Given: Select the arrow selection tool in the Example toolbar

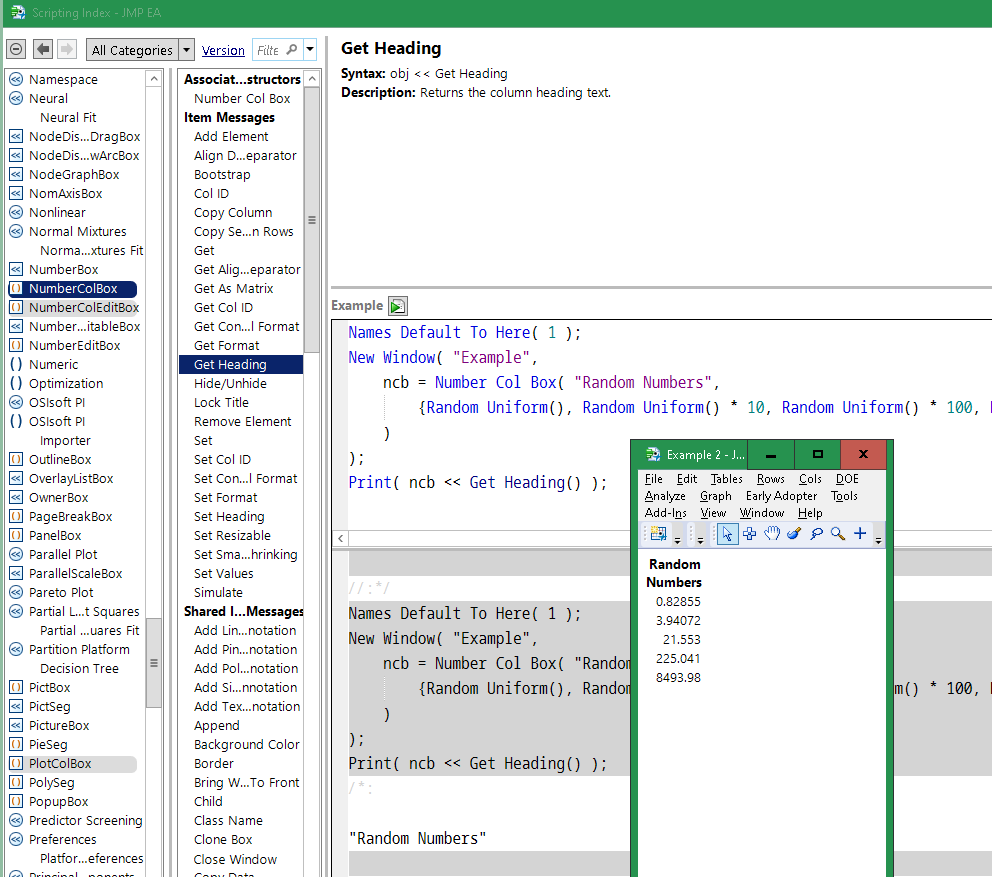Looking at the screenshot, I should (x=727, y=535).
